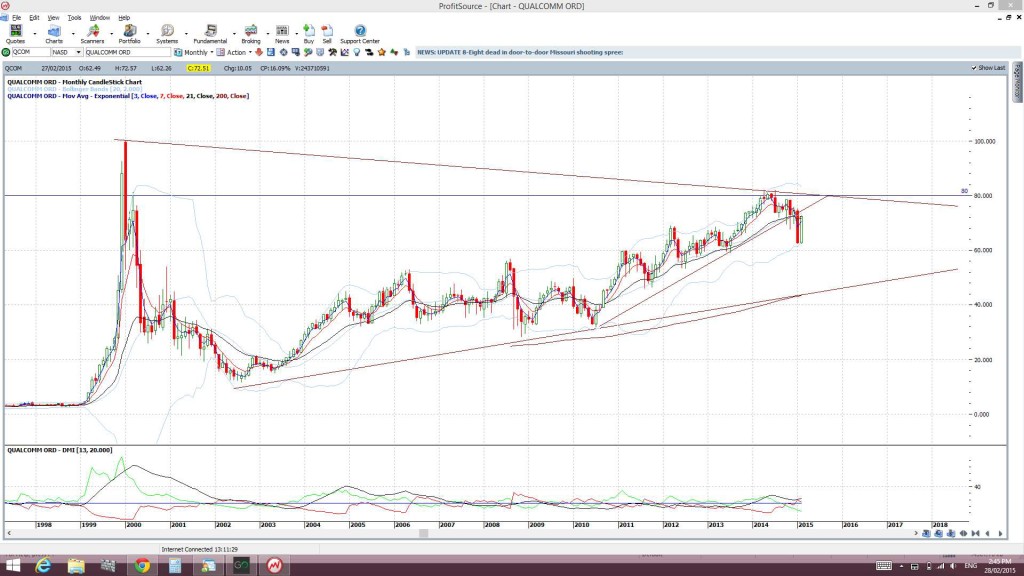Open Chrome from the taskbar
Screen dimensions: 1024x576
142,566
